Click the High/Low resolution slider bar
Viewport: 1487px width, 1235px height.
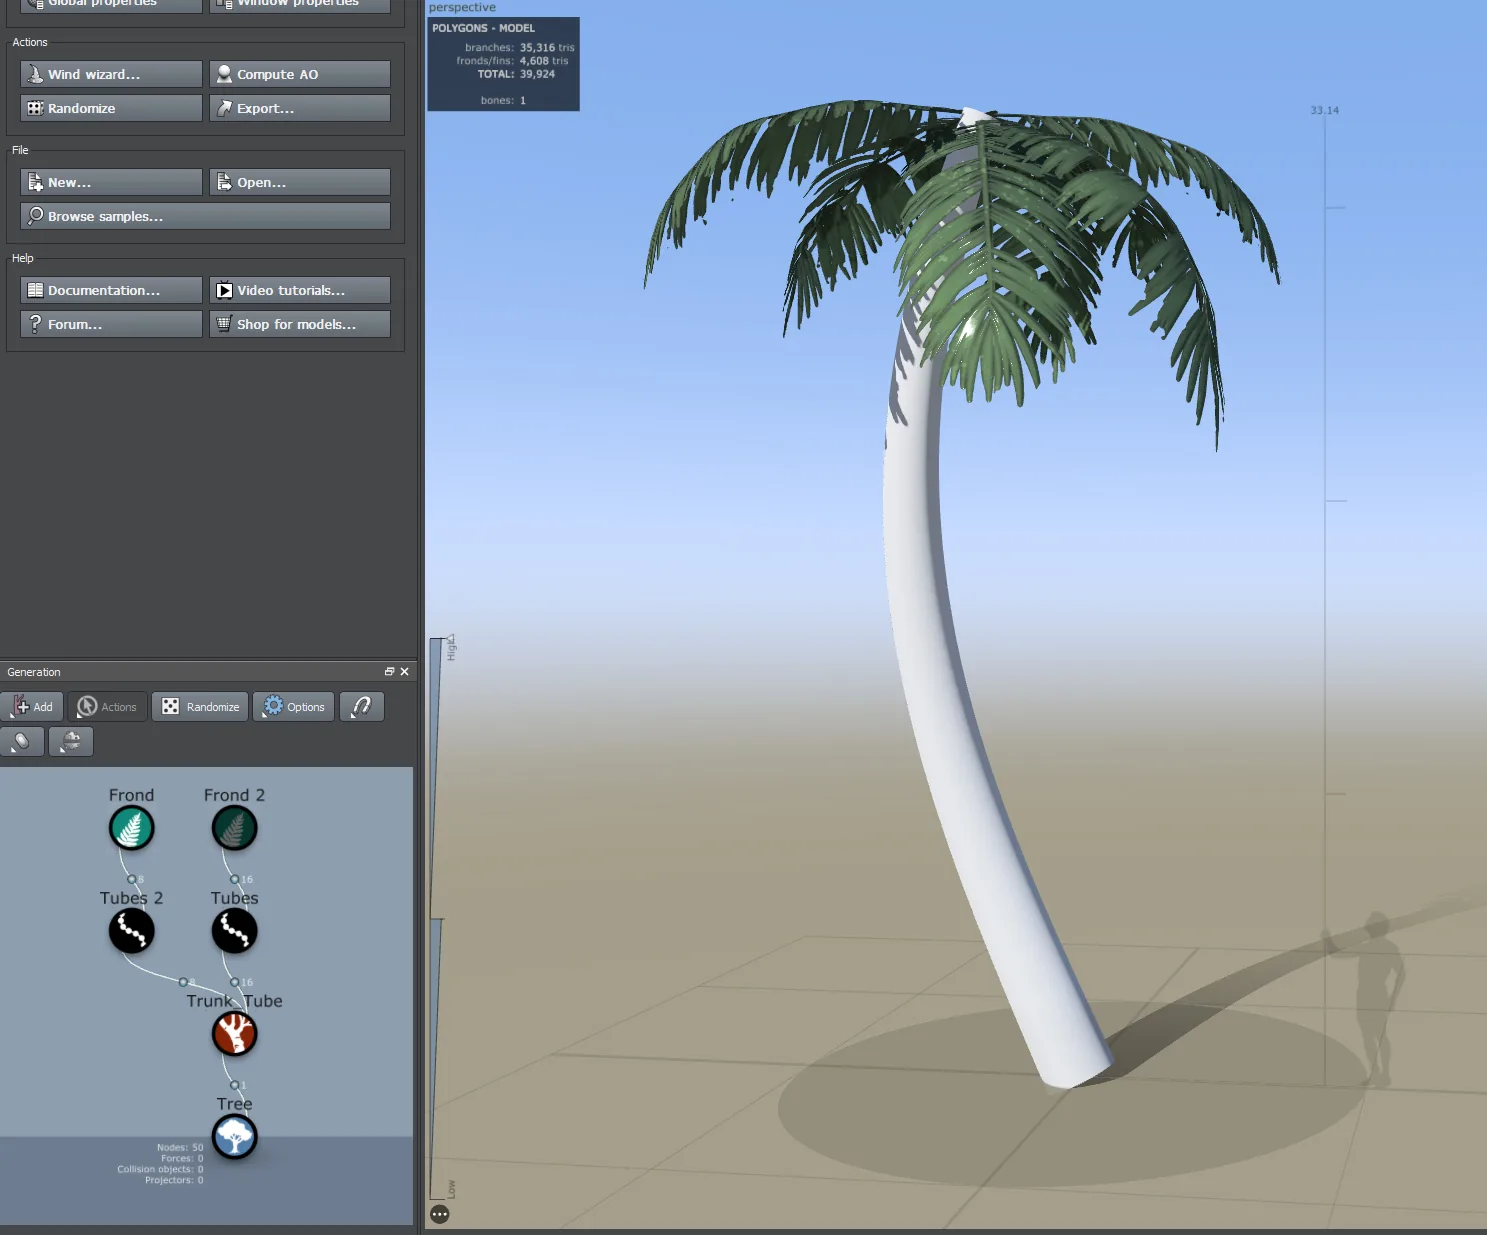(436, 918)
